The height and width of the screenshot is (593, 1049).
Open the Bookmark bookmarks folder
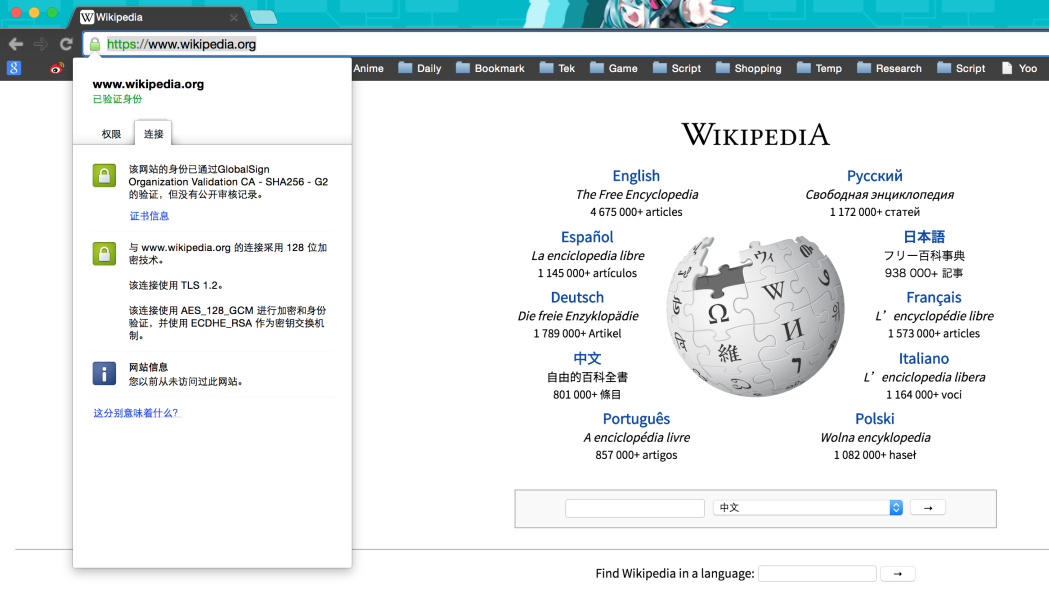click(x=490, y=68)
